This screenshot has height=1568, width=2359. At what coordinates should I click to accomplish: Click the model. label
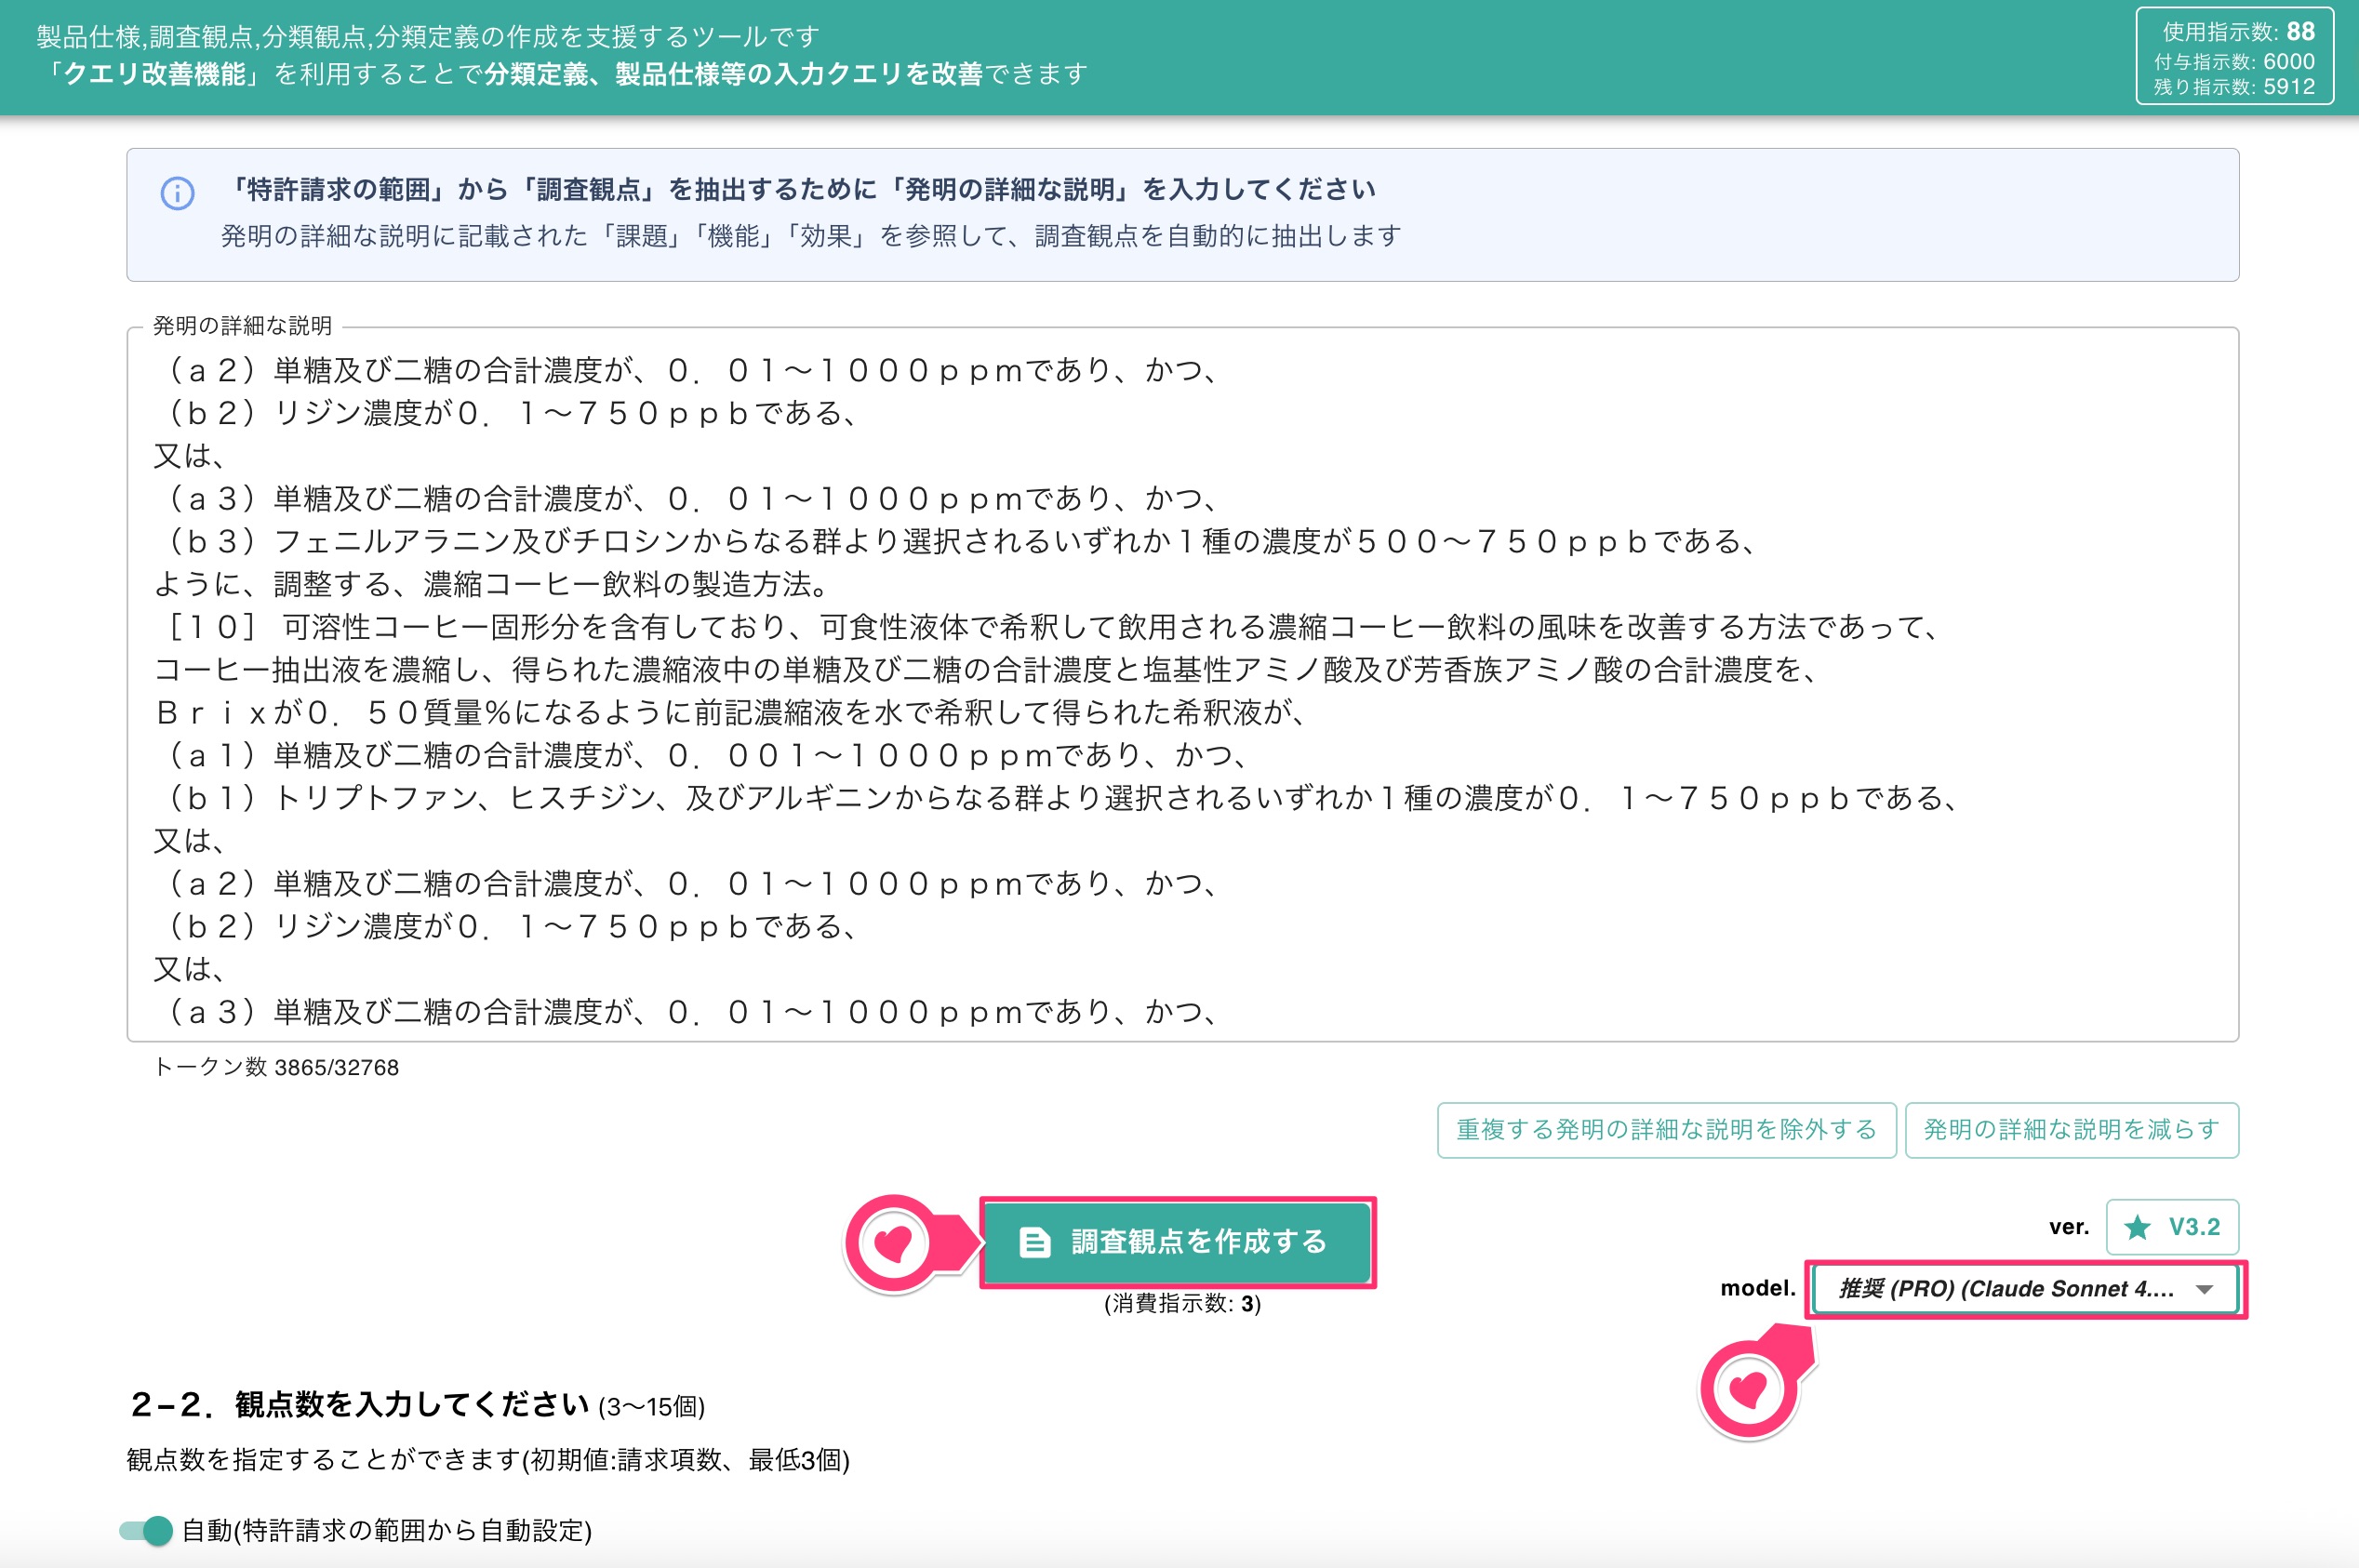pyautogui.click(x=1757, y=1288)
